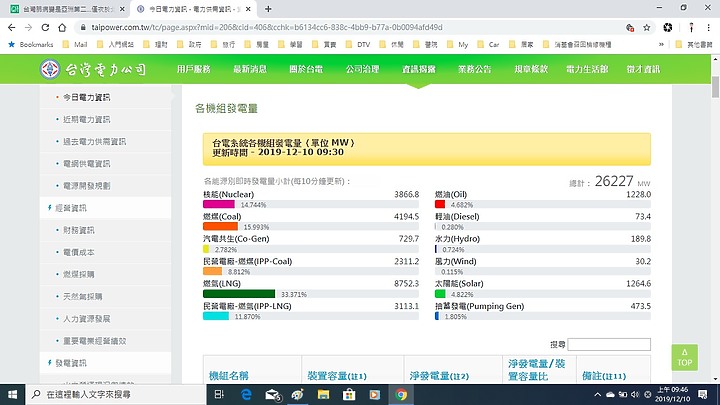This screenshot has height=405, width=720.
Task: Select 今日電力資訊 in the sidebar
Action: (88, 97)
